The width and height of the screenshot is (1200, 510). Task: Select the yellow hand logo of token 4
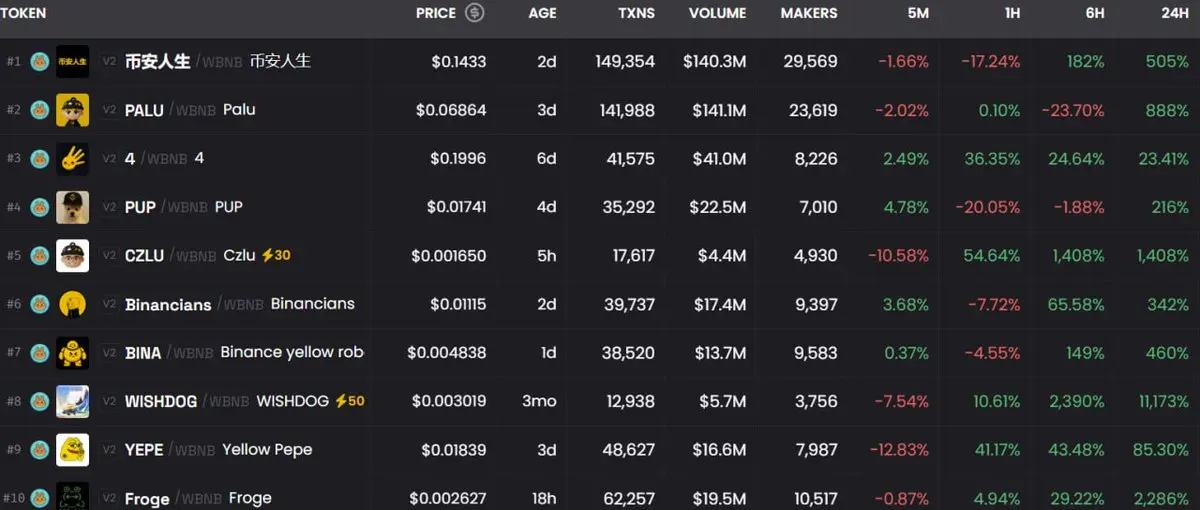72,158
